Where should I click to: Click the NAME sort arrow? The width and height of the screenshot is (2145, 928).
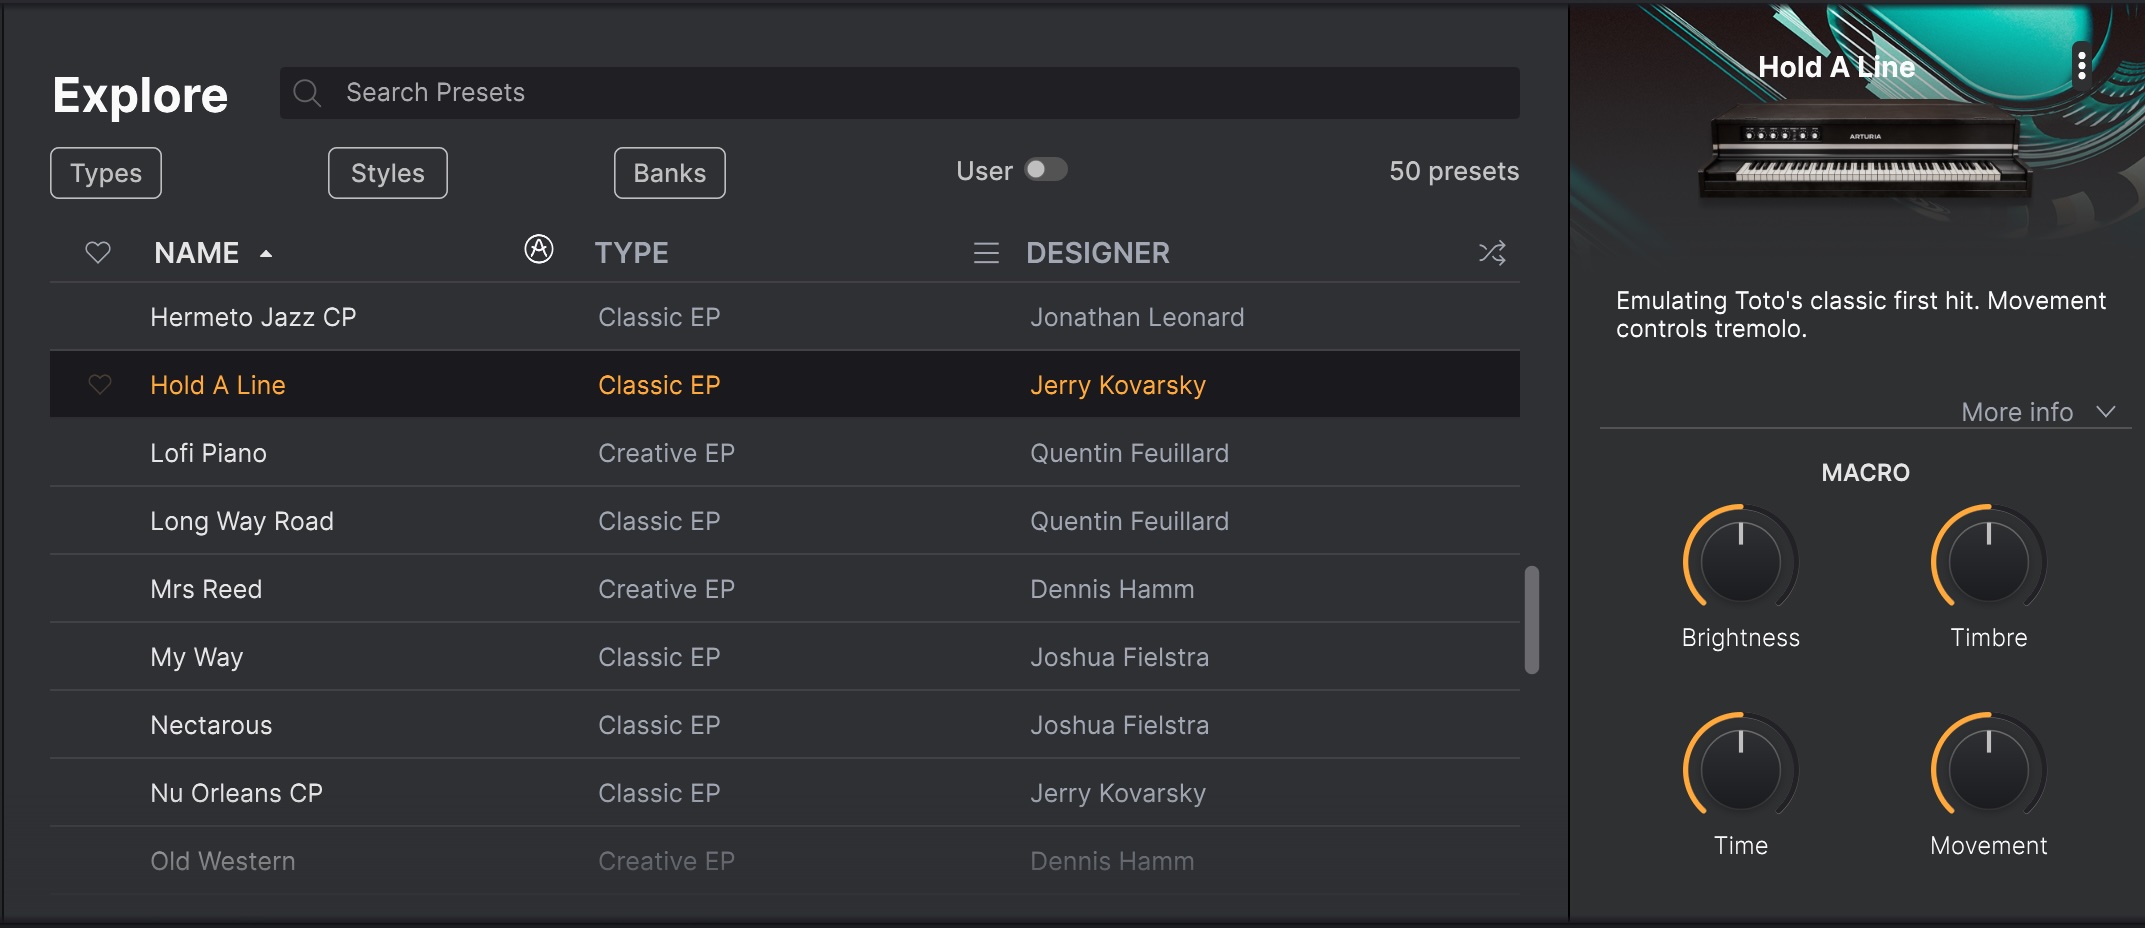pos(266,254)
